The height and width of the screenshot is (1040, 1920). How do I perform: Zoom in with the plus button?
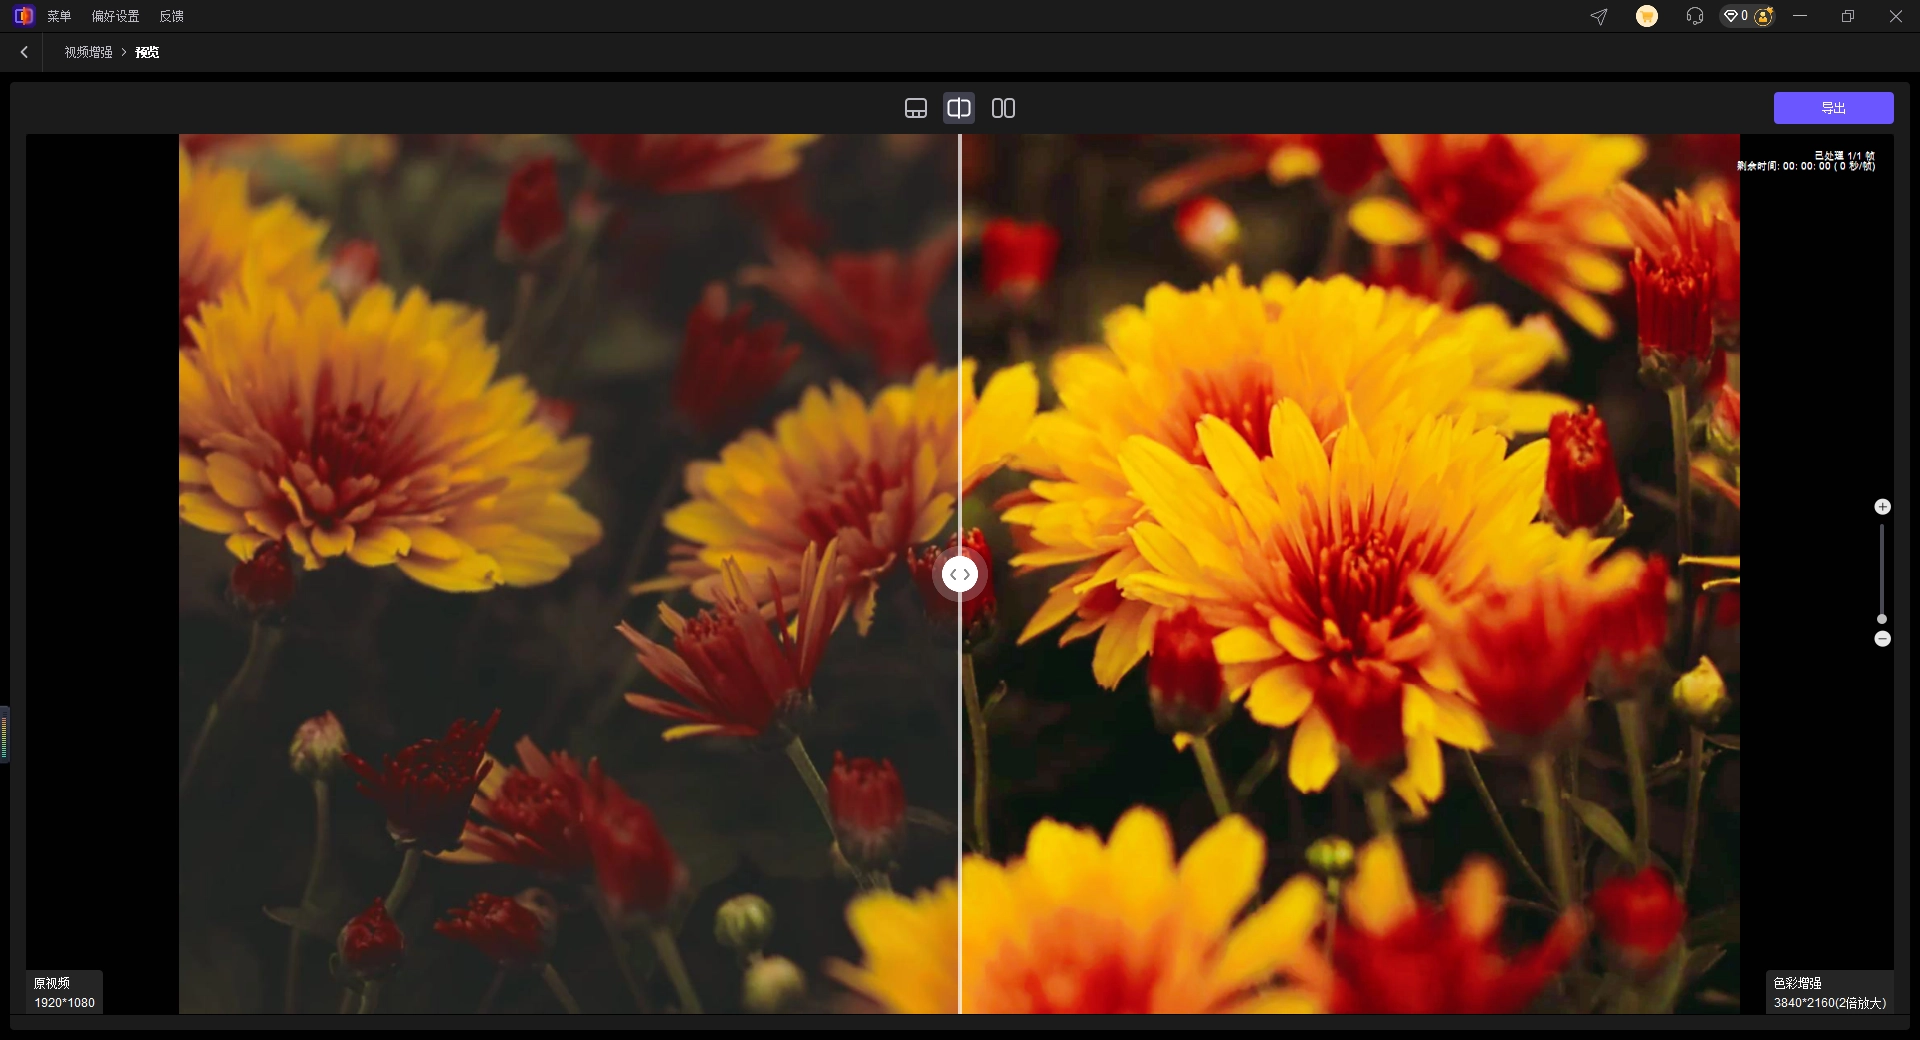pos(1882,507)
